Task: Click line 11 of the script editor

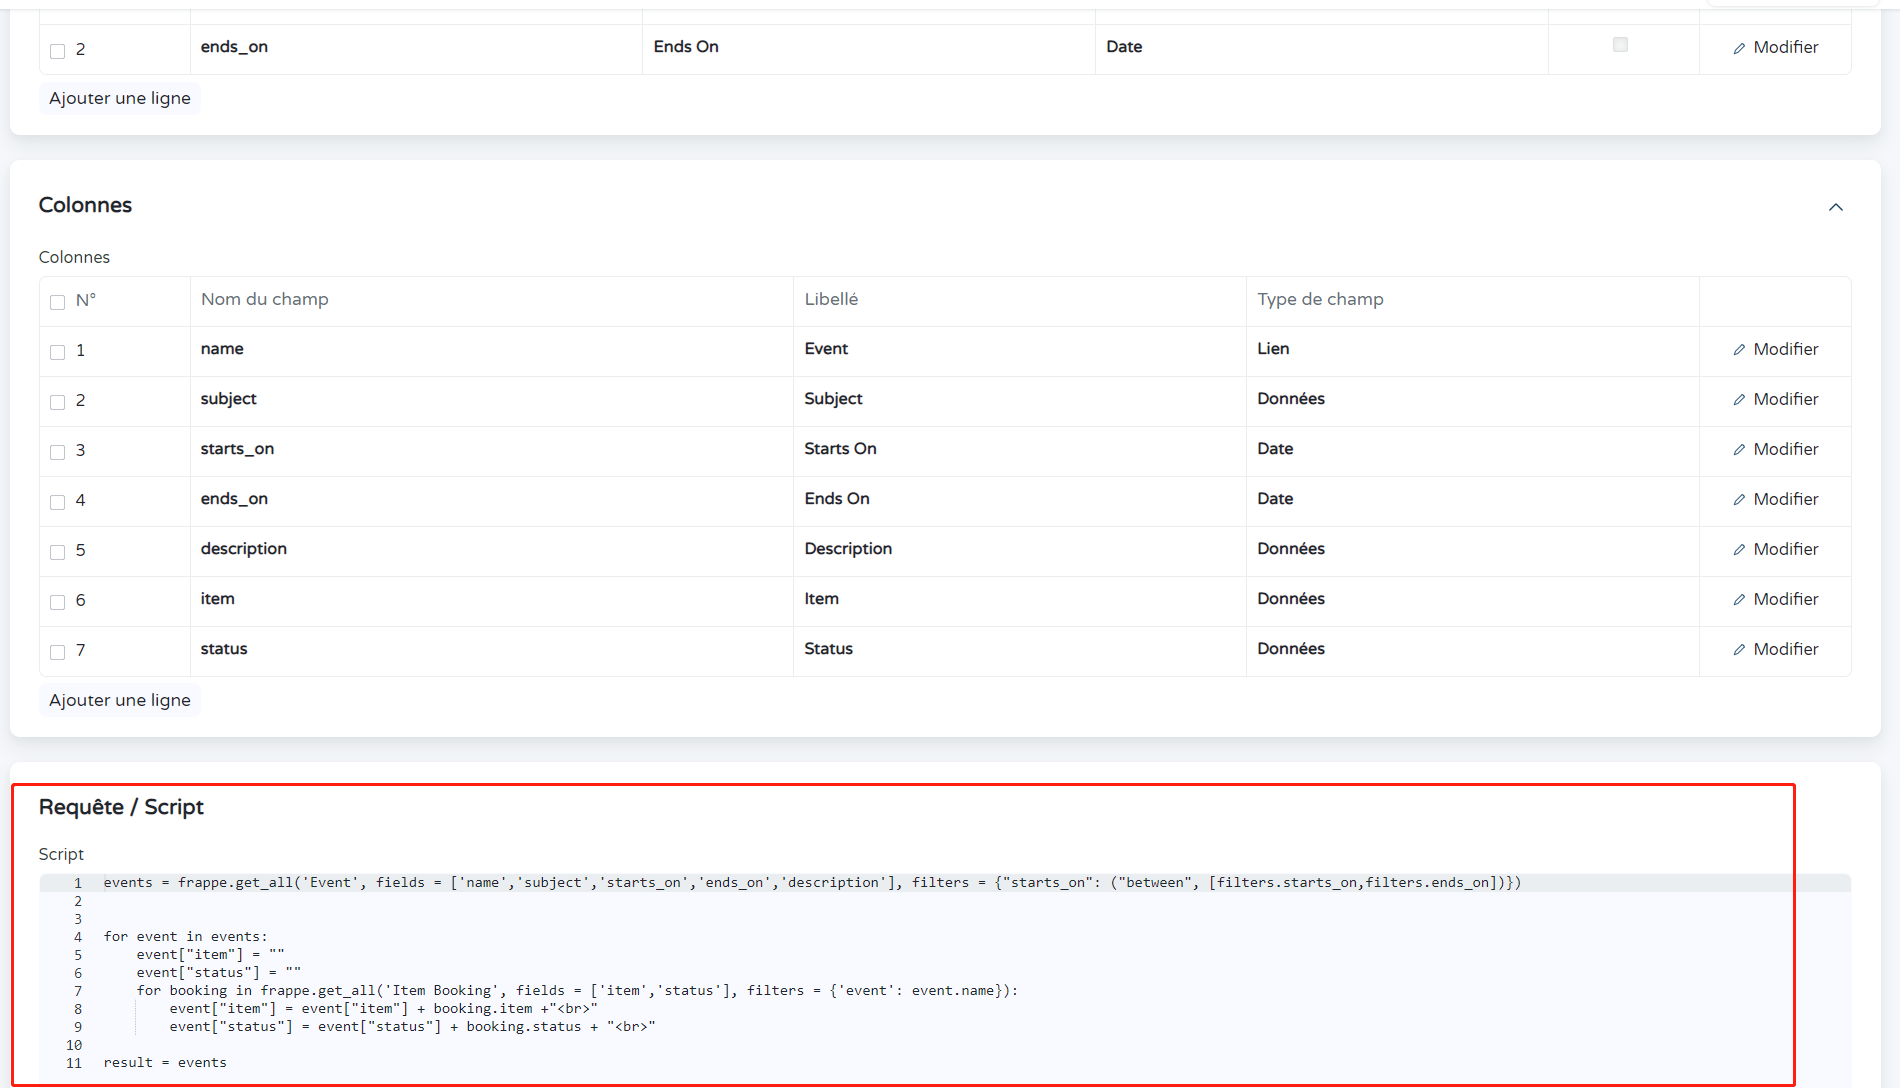Action: click(x=165, y=1062)
